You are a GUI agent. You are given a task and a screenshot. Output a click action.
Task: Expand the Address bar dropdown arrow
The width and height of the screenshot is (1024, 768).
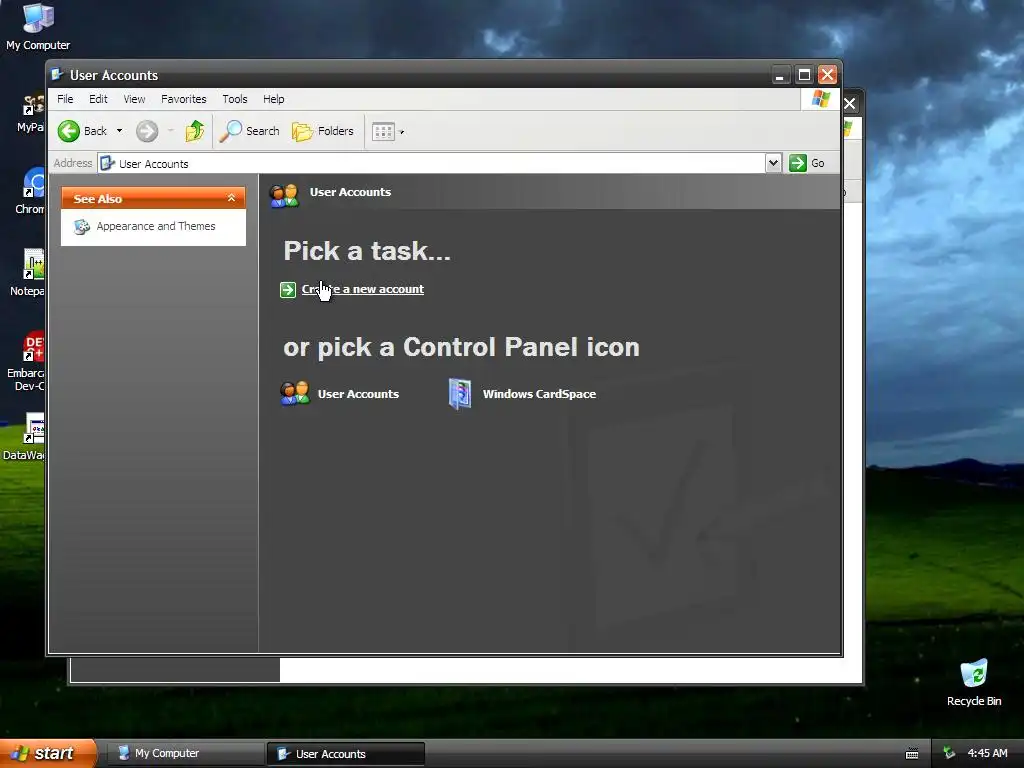pyautogui.click(x=773, y=163)
